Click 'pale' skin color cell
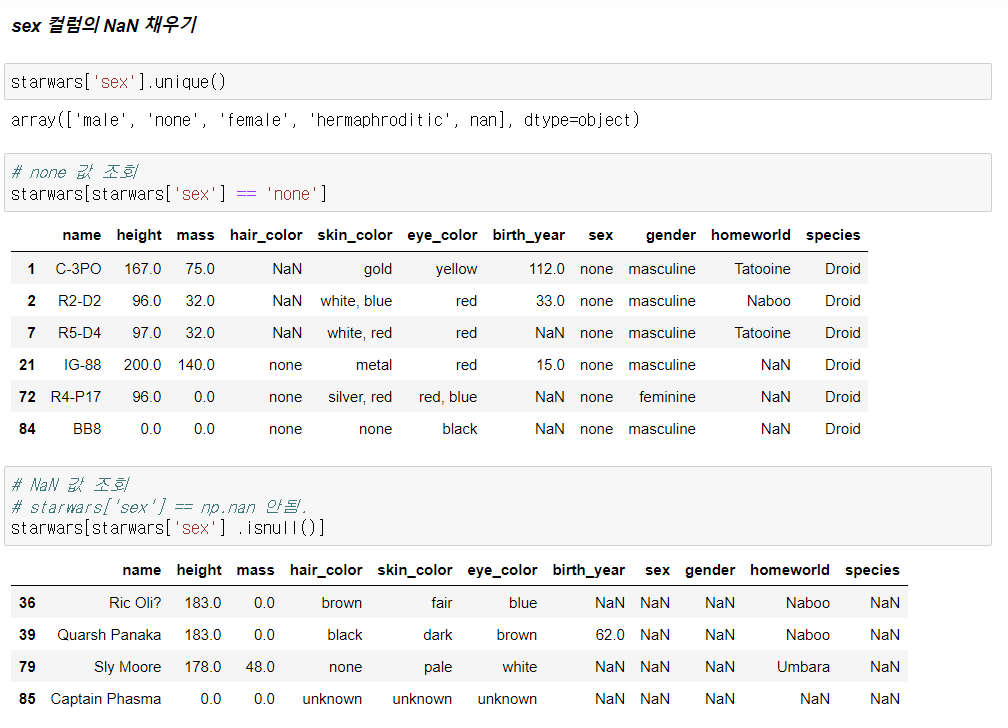 click(438, 667)
